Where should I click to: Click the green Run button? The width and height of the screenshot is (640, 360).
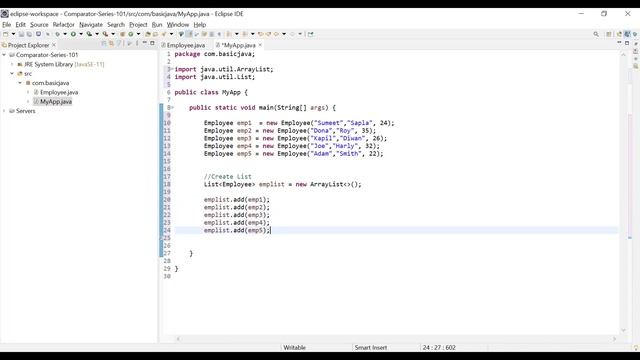(73, 34)
